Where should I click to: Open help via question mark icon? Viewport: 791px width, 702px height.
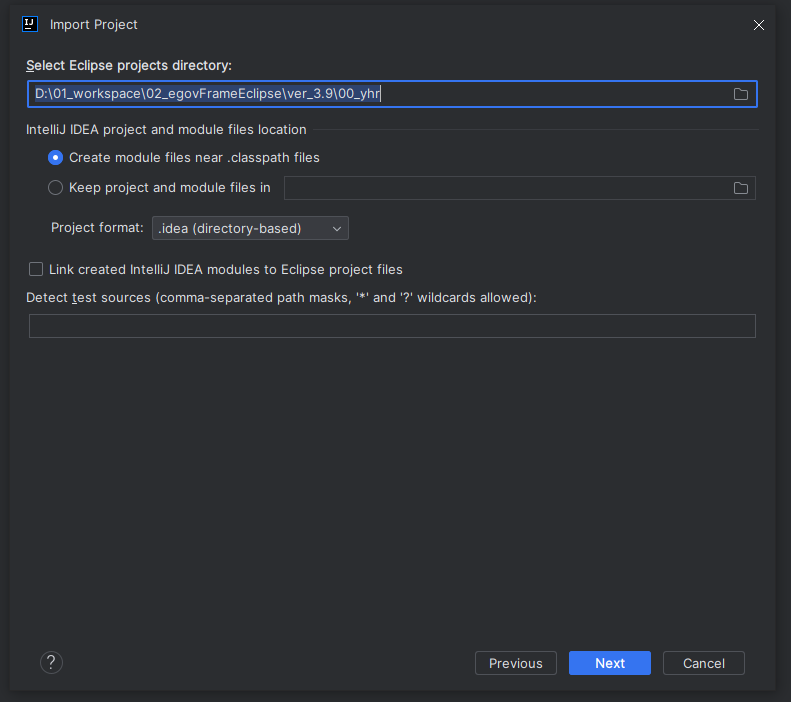(51, 663)
